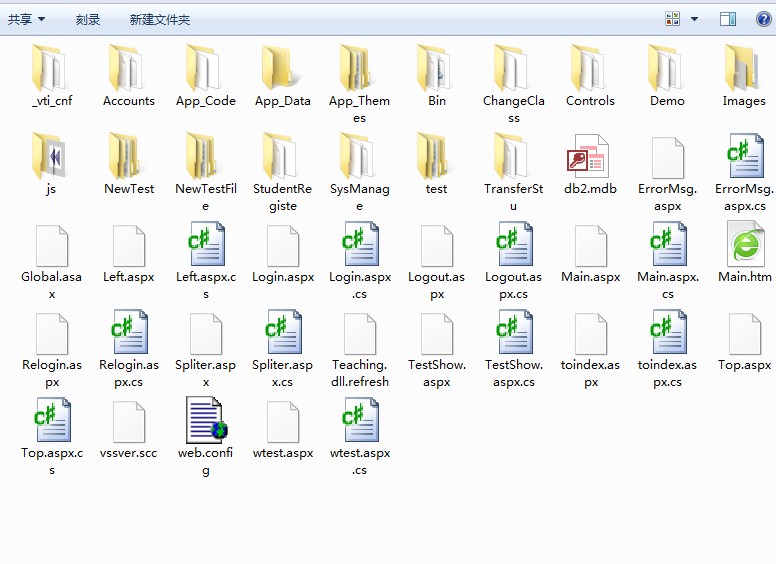Image resolution: width=776 pixels, height=564 pixels.
Task: Toggle the preview pane button
Action: [x=728, y=19]
